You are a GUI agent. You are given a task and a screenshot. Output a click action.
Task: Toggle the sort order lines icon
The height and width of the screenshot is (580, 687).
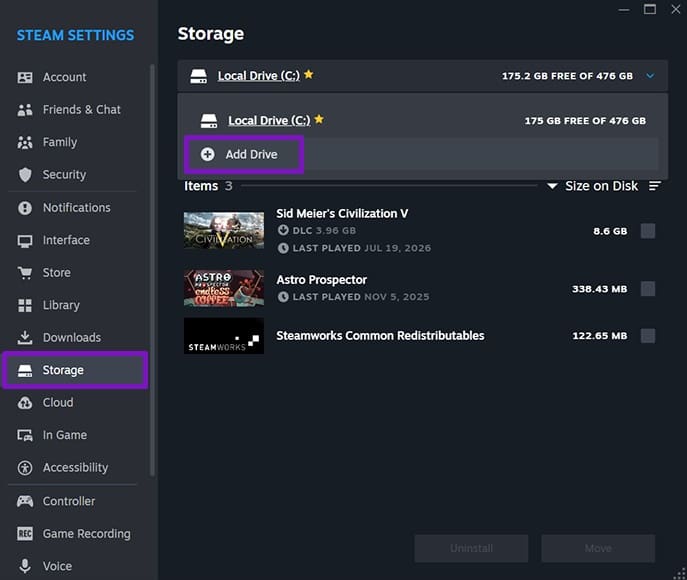[x=655, y=186]
